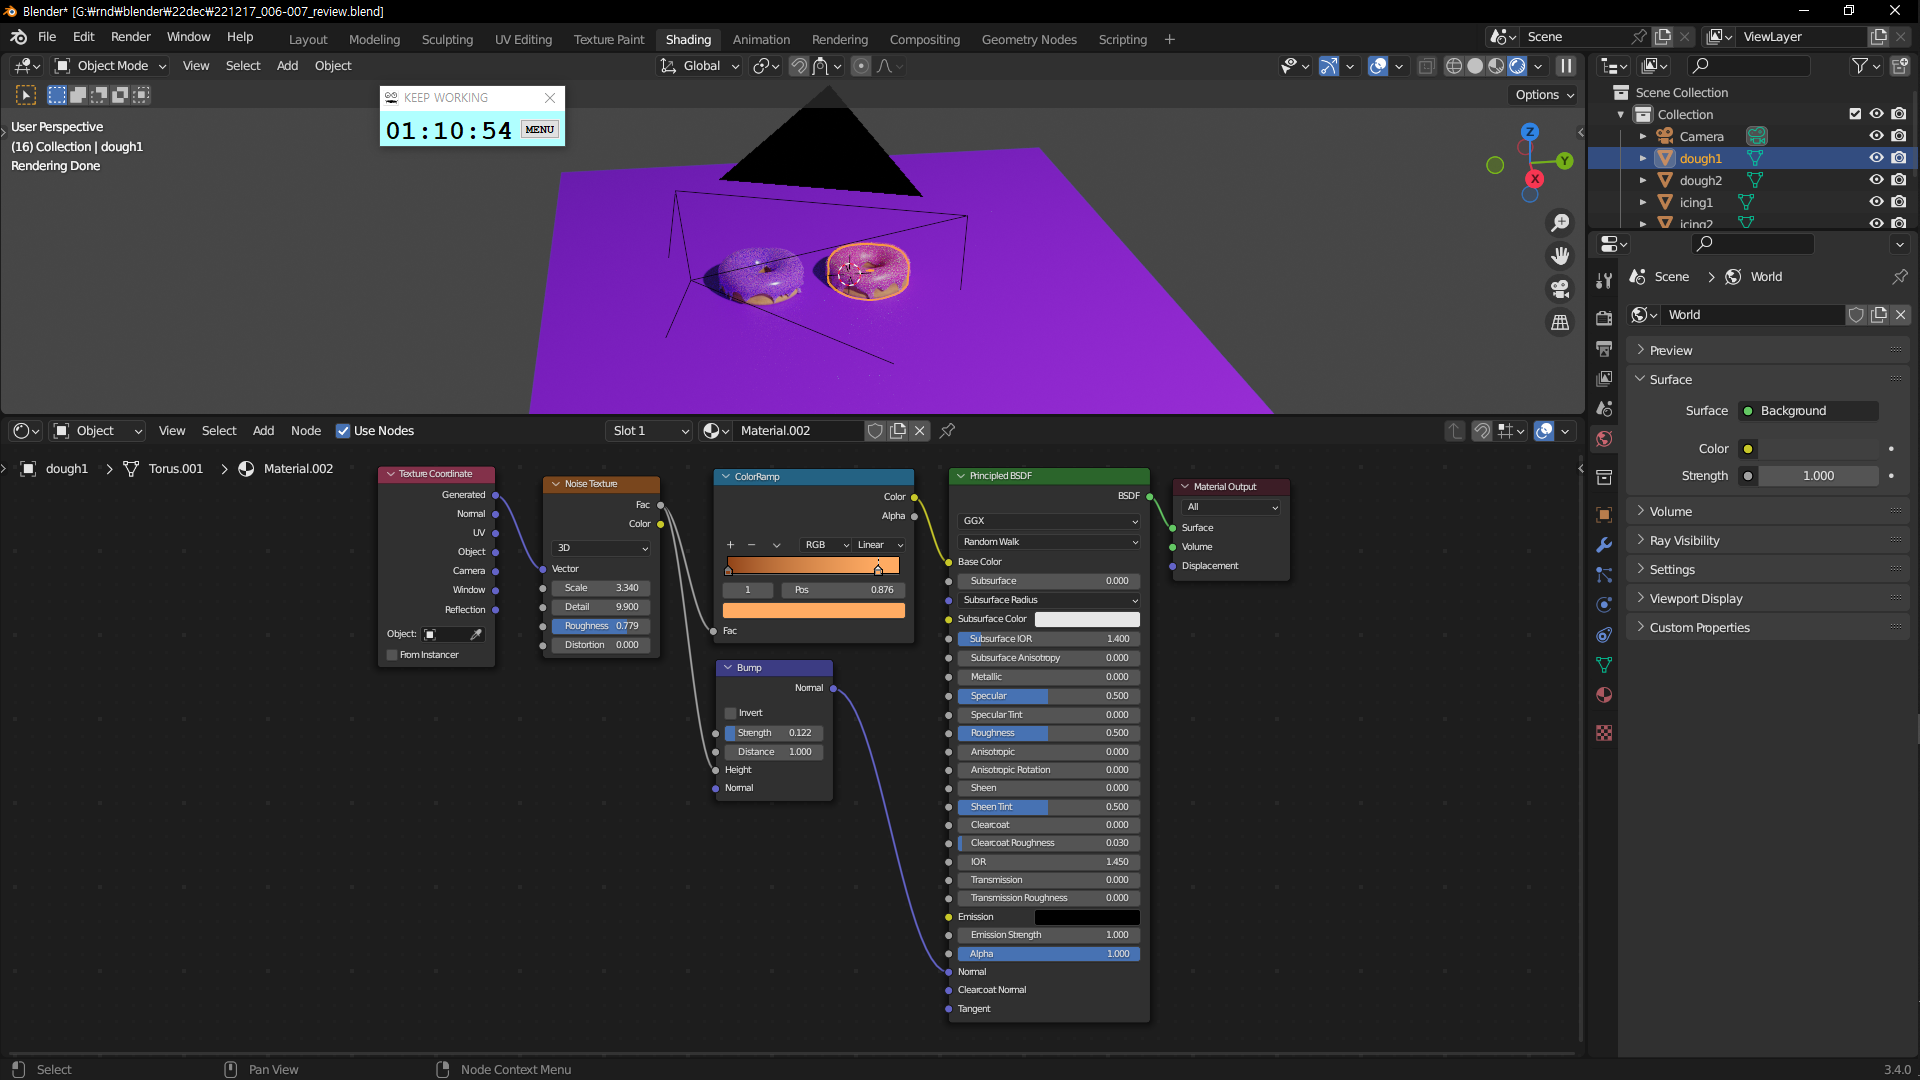Click the pan hand icon in the viewport
Image resolution: width=1920 pixels, height=1080 pixels.
tap(1560, 256)
